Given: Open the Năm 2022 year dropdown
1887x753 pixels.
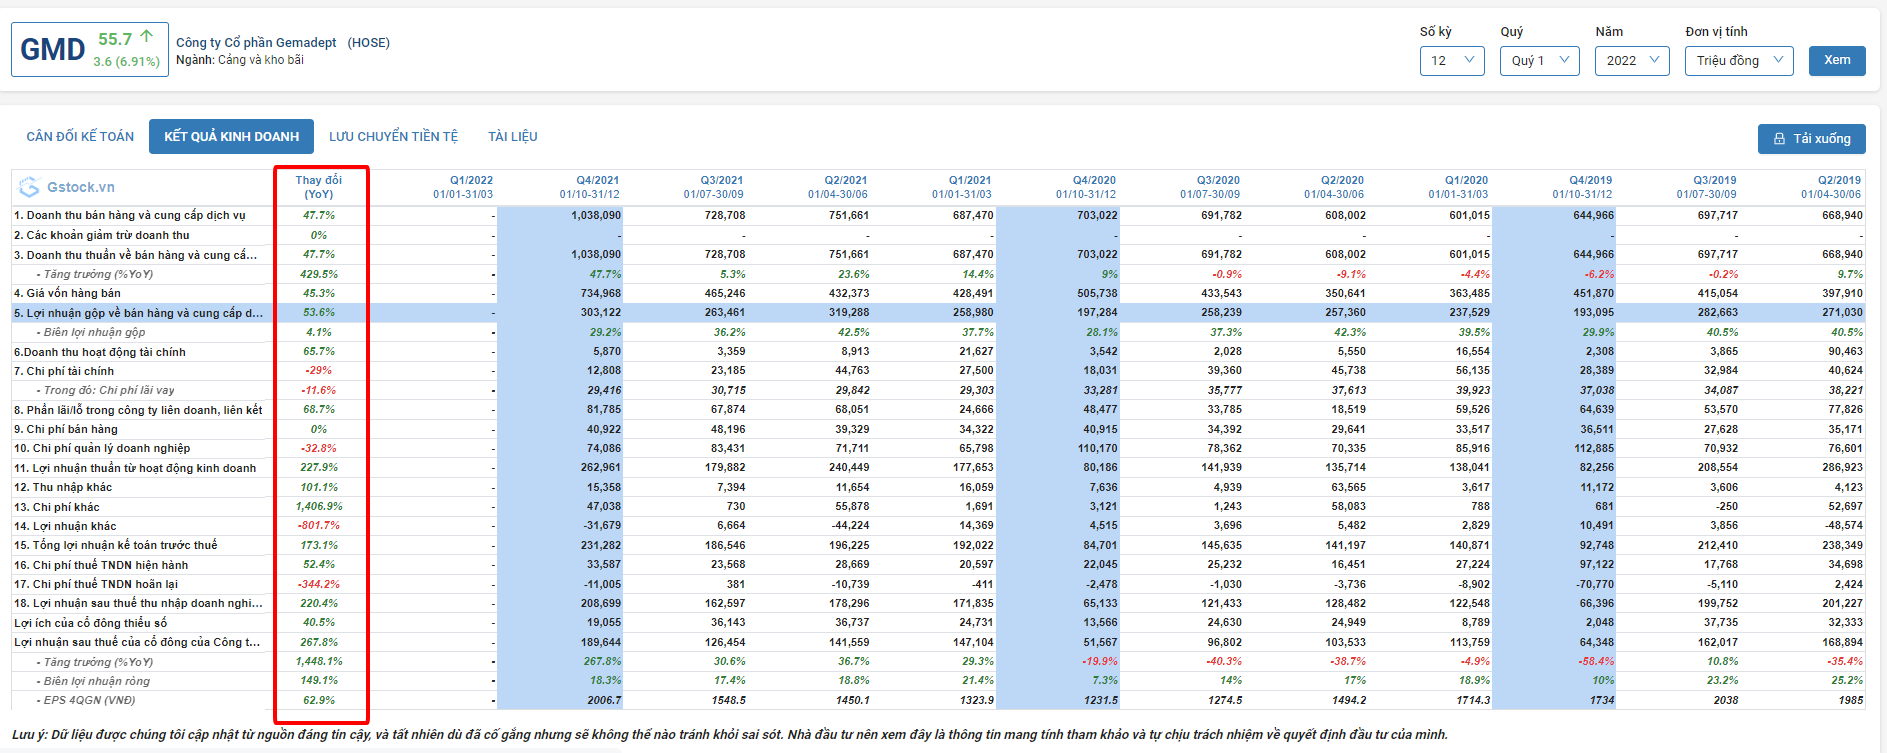Looking at the screenshot, I should (1632, 61).
